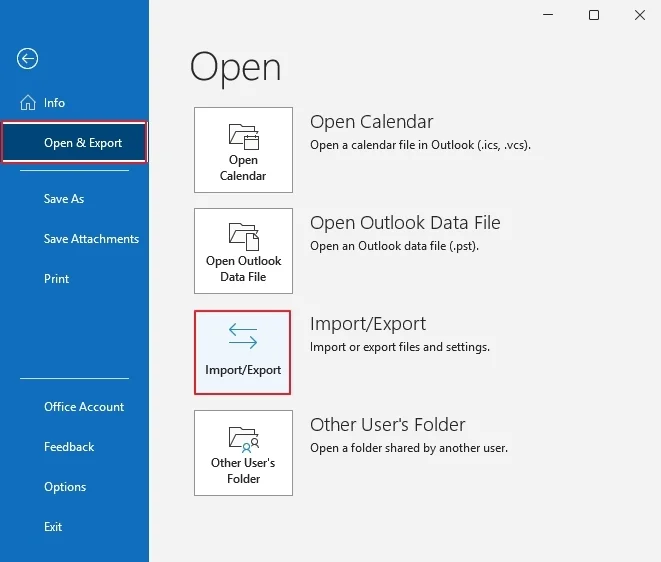This screenshot has width=661, height=562.
Task: Click 'Open an Outlook data file (.pst).' text
Action: (x=394, y=246)
